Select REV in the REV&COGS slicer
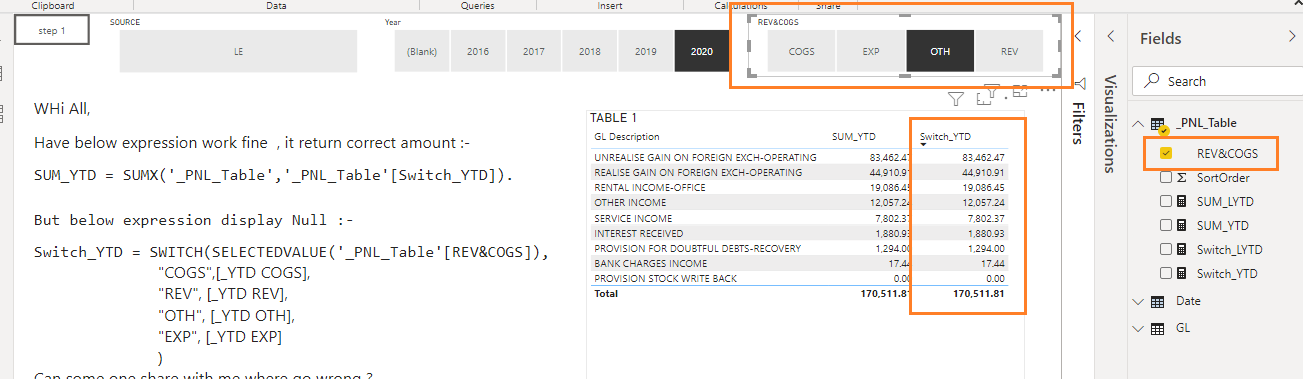 coord(1010,50)
